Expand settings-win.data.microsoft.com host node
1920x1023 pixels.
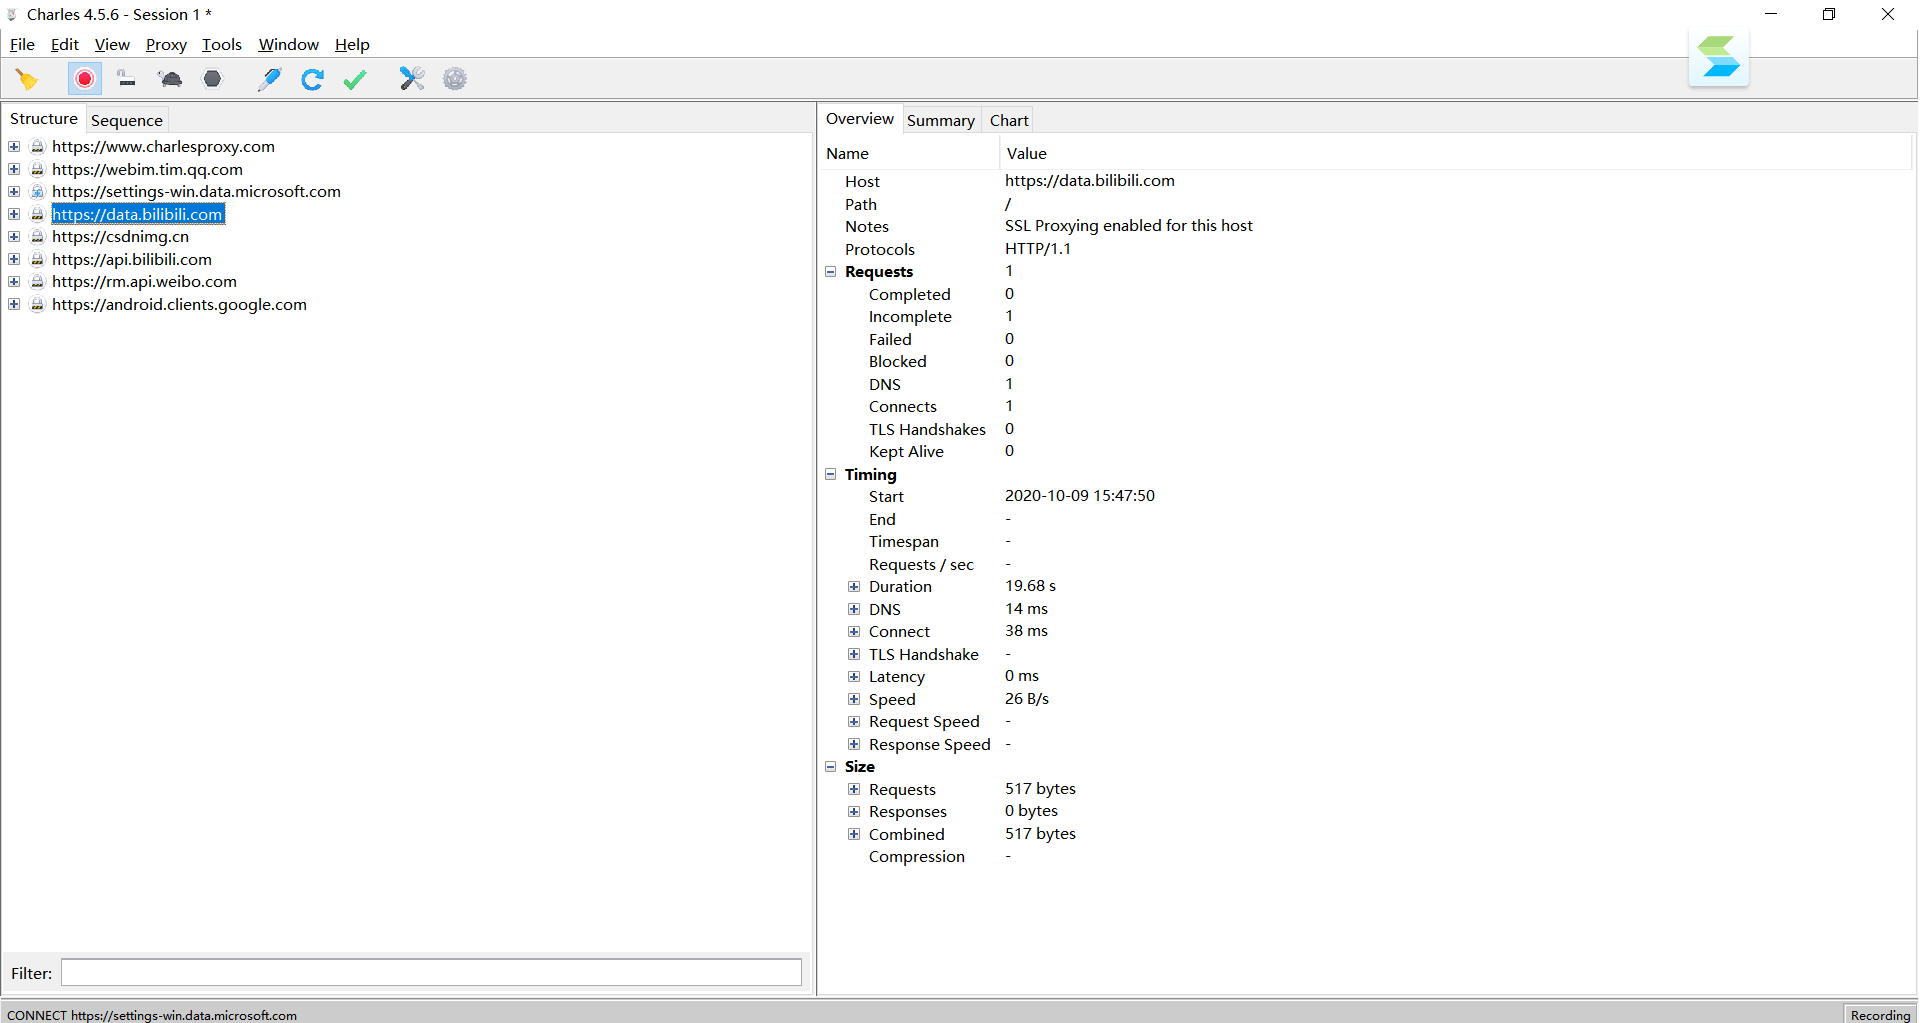(14, 191)
